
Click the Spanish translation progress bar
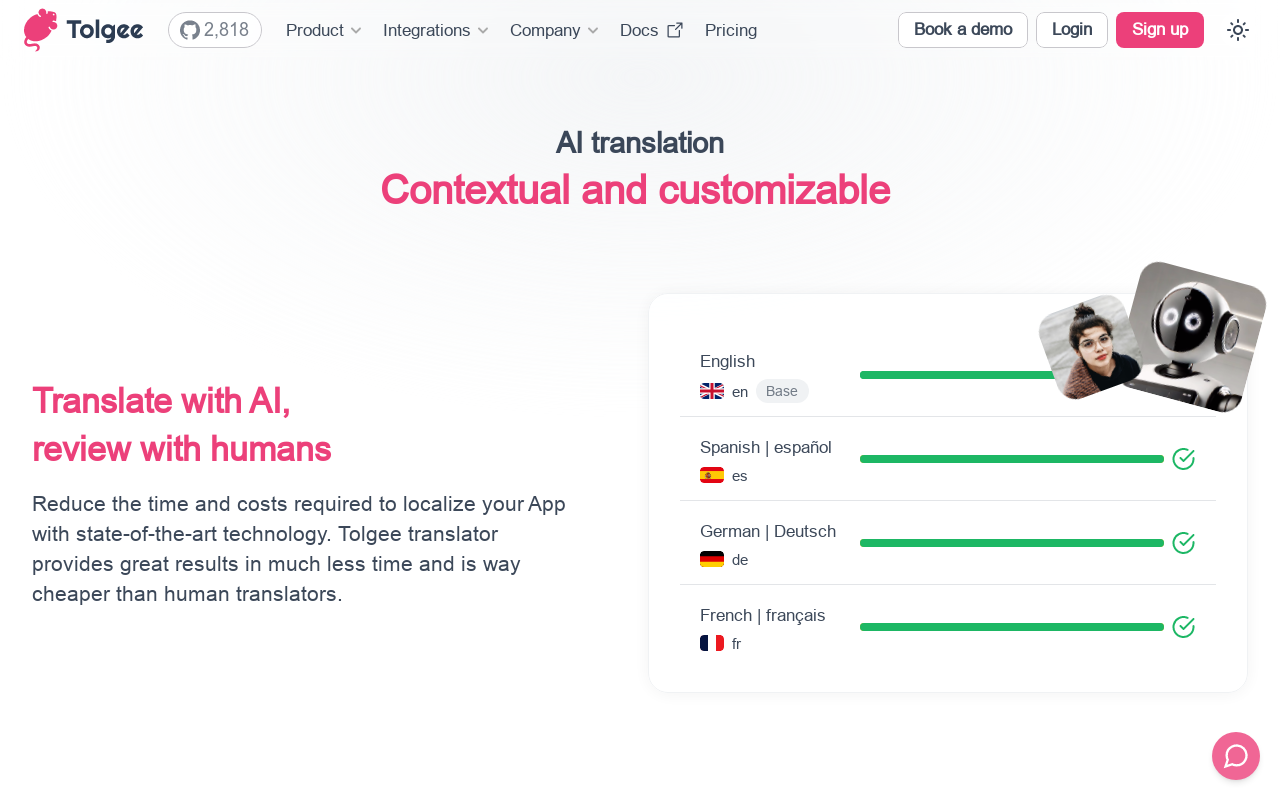click(x=1011, y=459)
